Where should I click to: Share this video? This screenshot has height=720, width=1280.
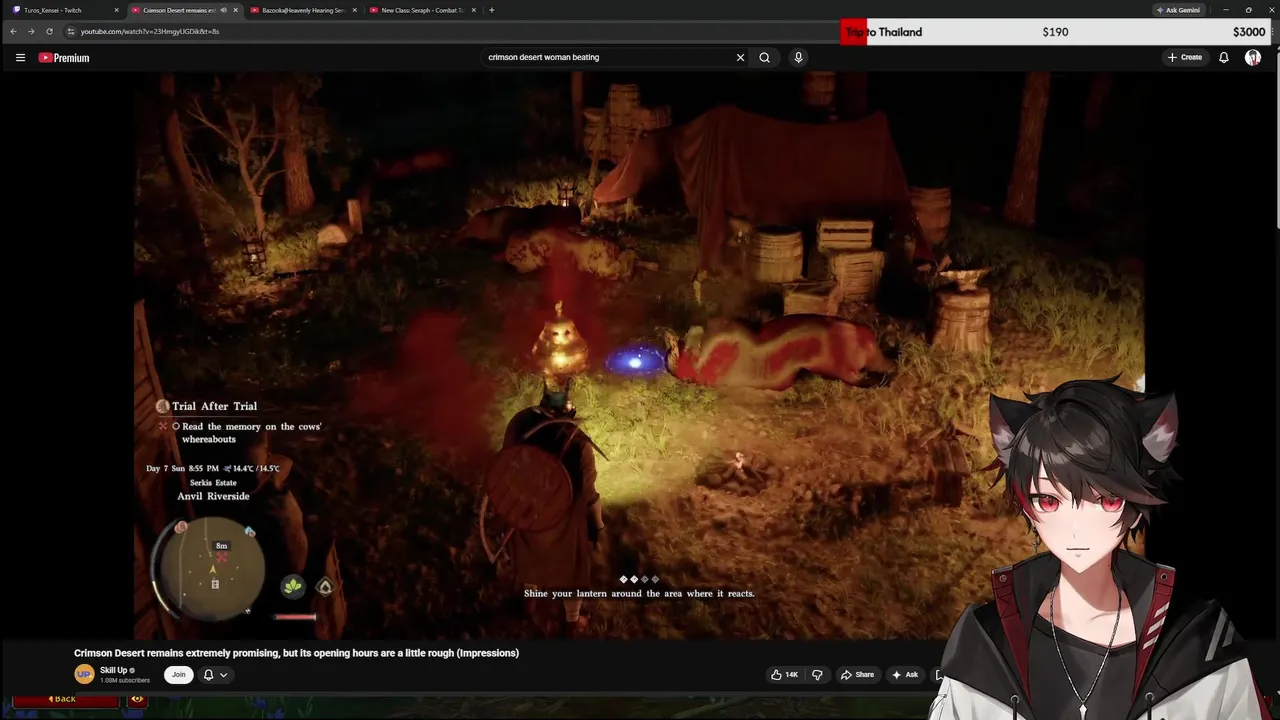pos(857,675)
